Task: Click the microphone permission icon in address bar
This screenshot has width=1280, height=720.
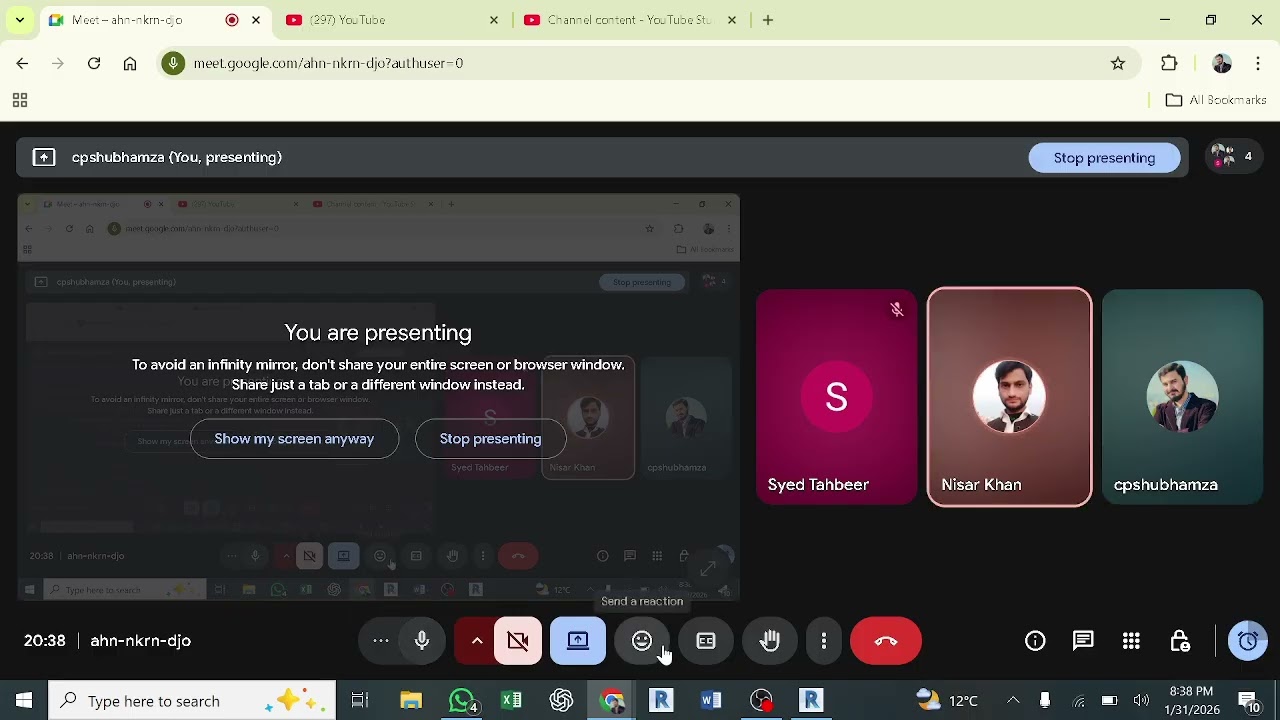Action: (x=174, y=63)
